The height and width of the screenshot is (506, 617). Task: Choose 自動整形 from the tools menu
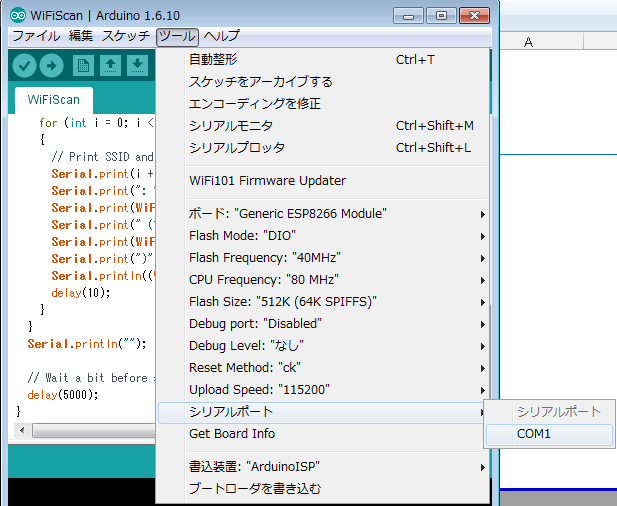[x=323, y=60]
